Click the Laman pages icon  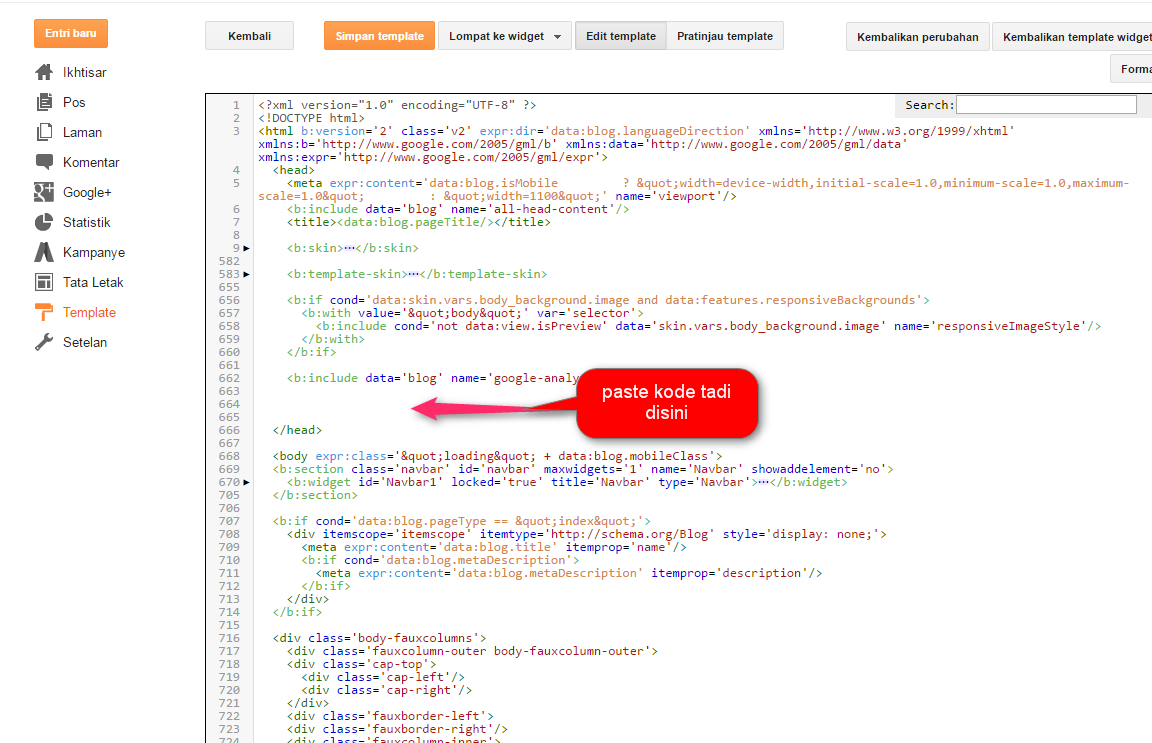point(44,132)
